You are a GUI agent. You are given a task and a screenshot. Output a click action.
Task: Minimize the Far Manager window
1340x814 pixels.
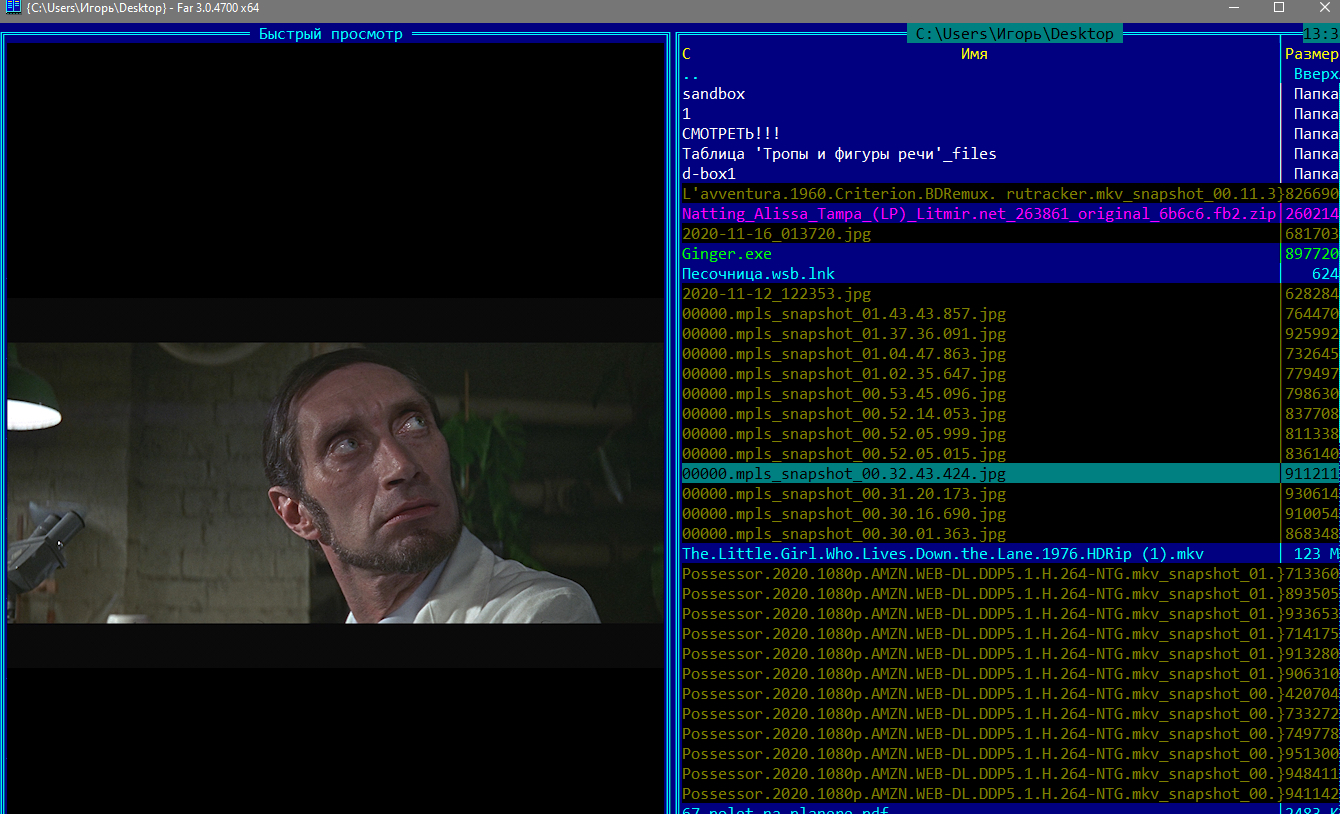click(1232, 8)
